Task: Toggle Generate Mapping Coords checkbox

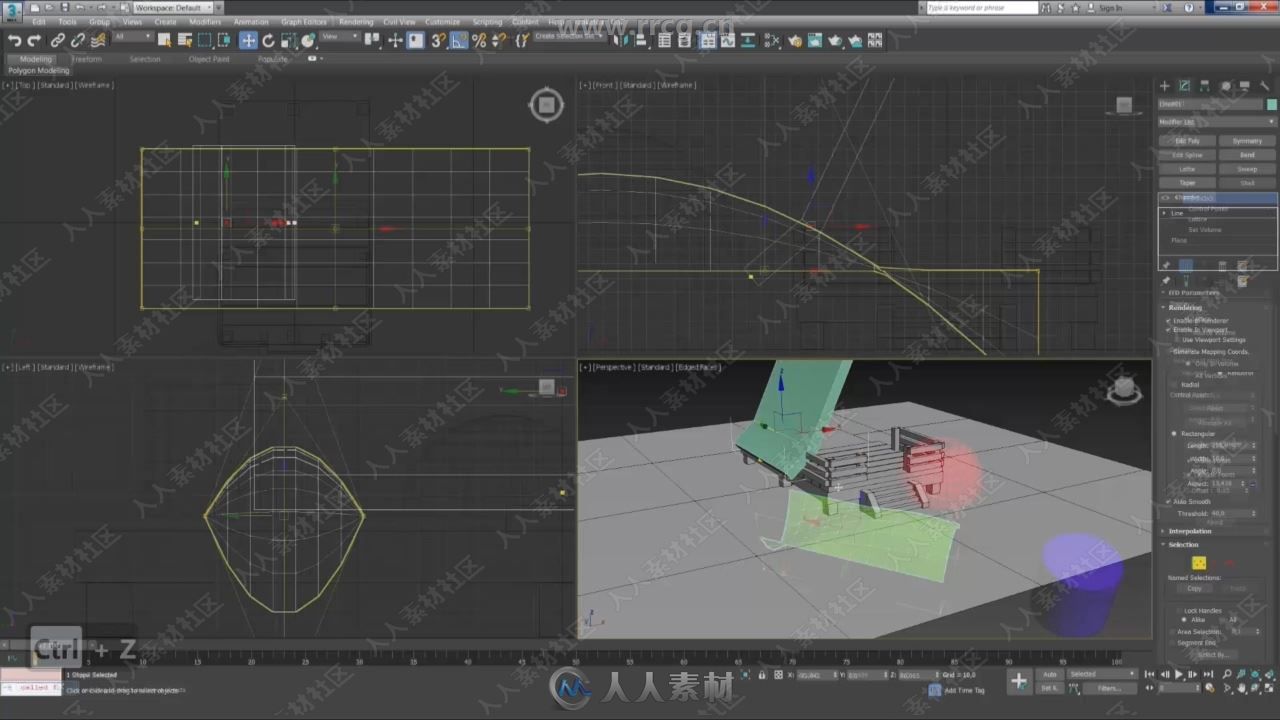Action: tap(1168, 352)
